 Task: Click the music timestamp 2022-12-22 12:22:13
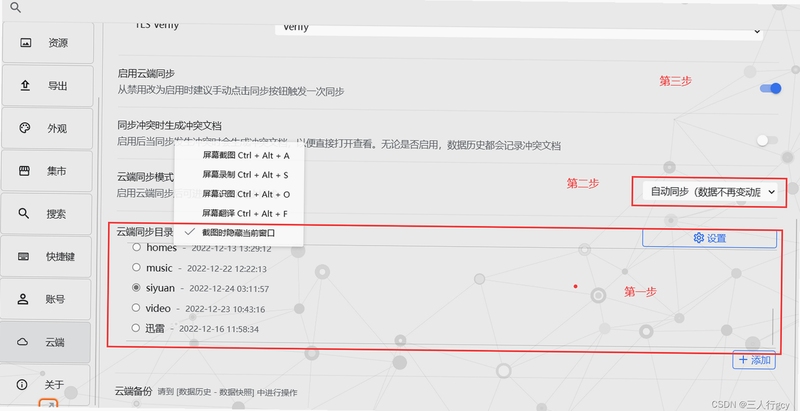tap(227, 269)
